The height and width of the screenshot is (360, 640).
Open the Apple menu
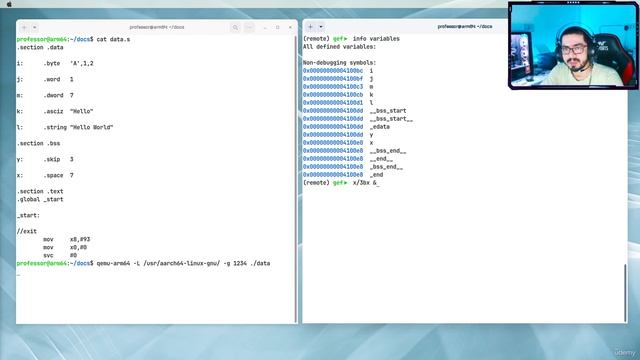9,4
